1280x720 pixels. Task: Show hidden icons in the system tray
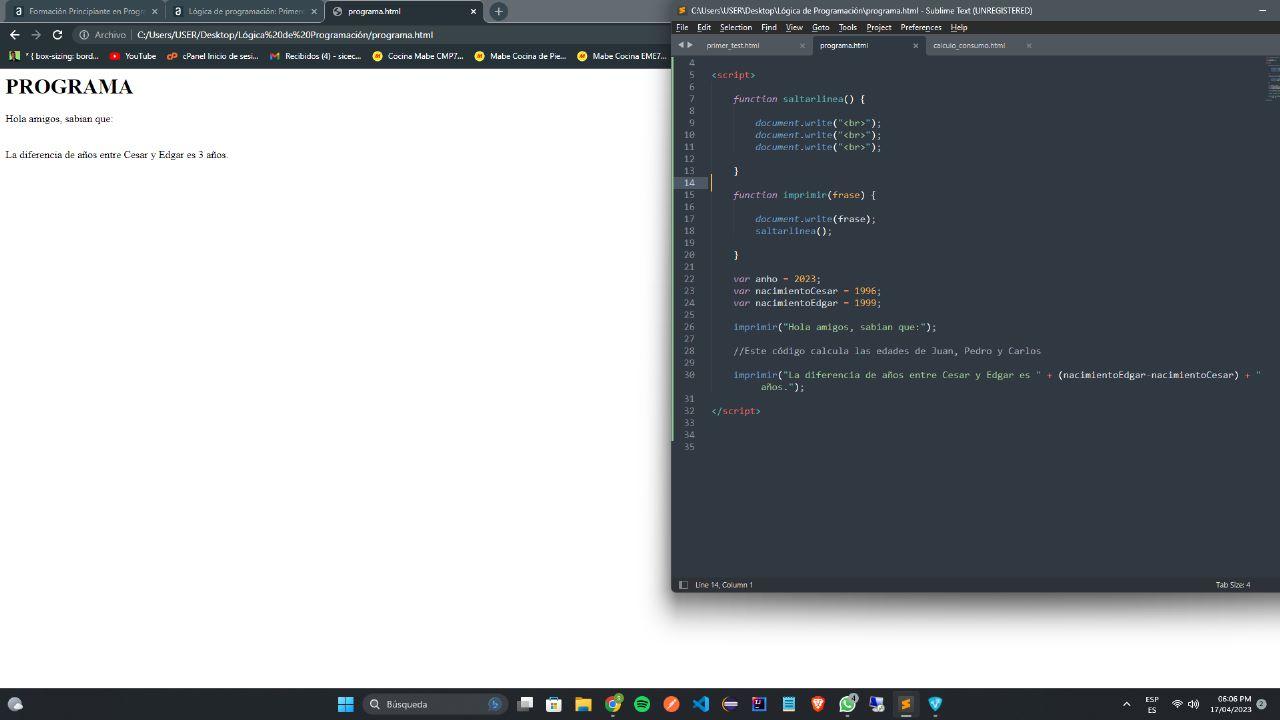coord(1126,704)
